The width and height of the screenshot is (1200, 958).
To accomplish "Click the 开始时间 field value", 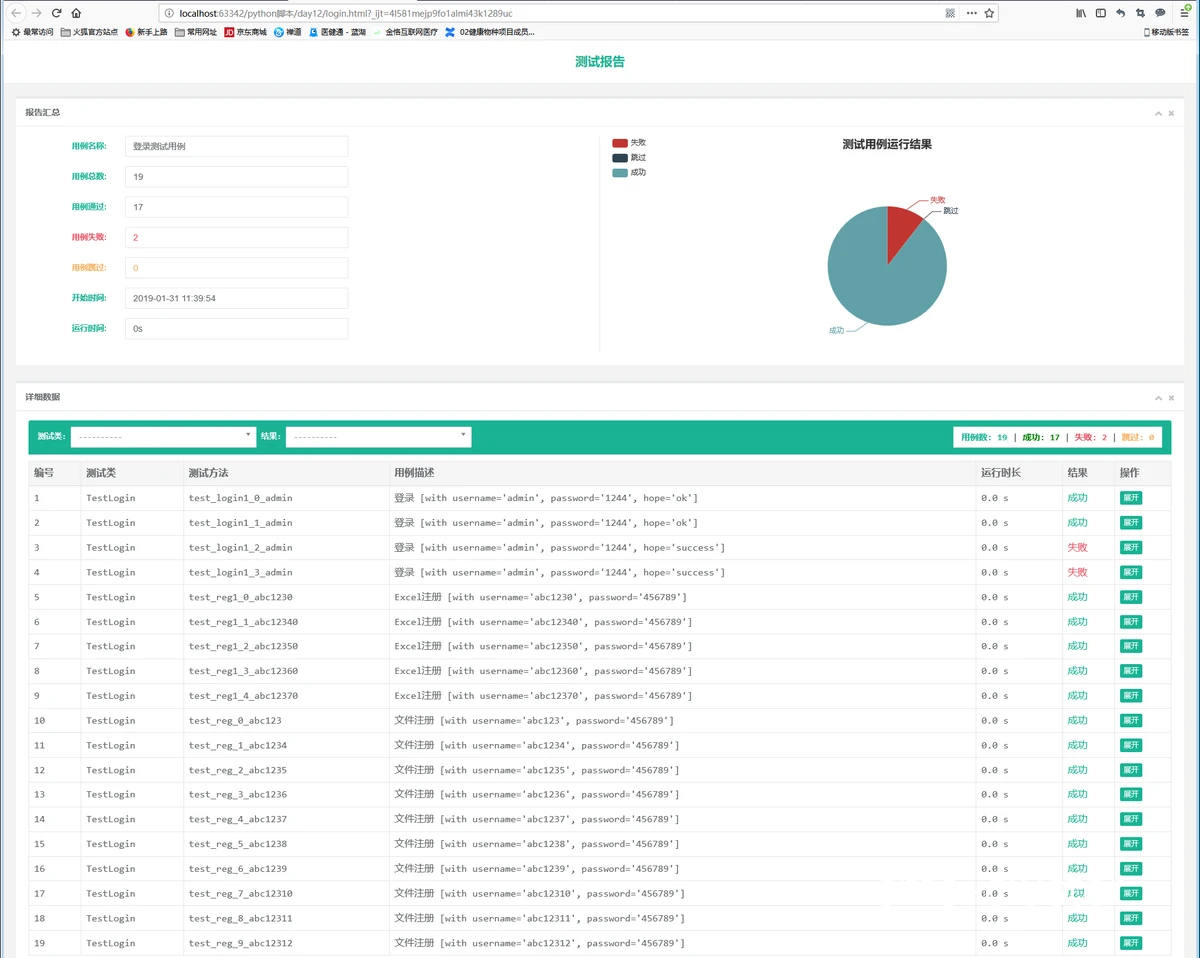I will click(x=236, y=298).
